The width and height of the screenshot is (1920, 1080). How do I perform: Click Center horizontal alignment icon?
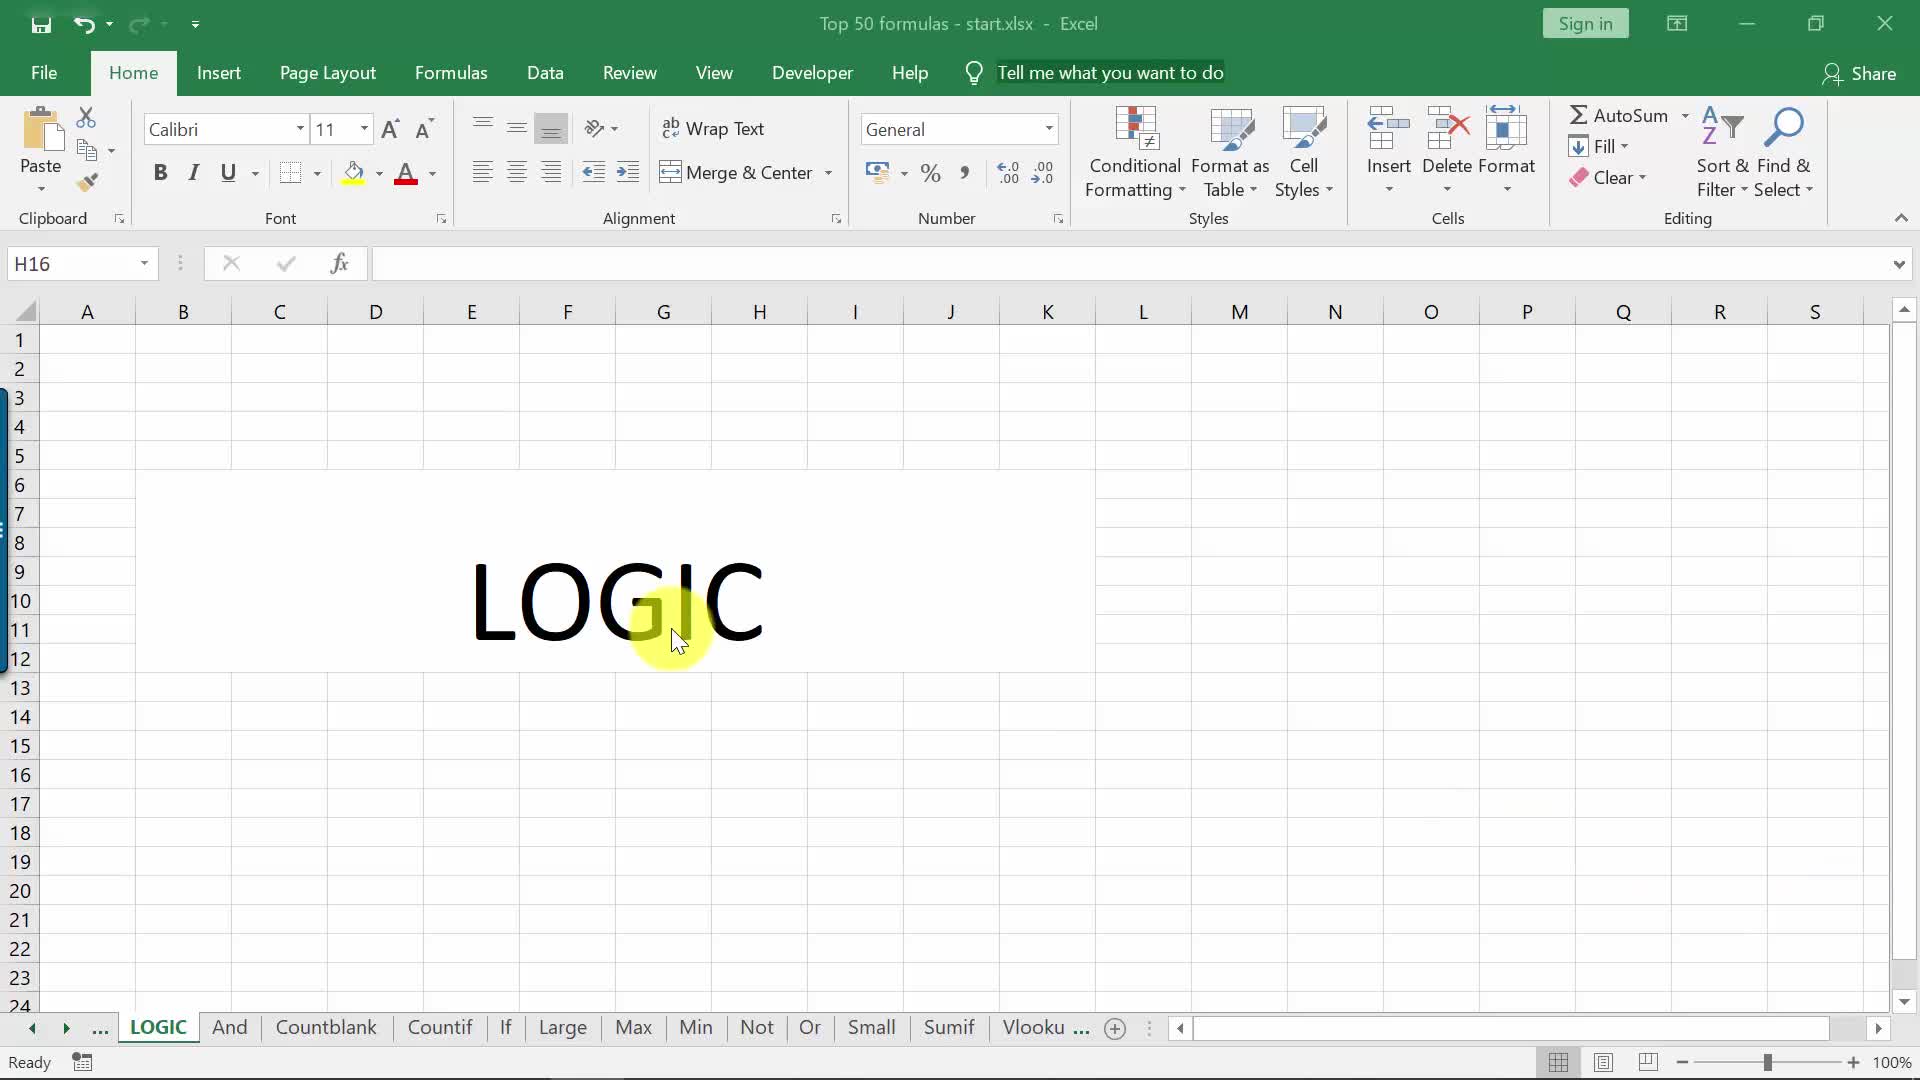pos(516,172)
